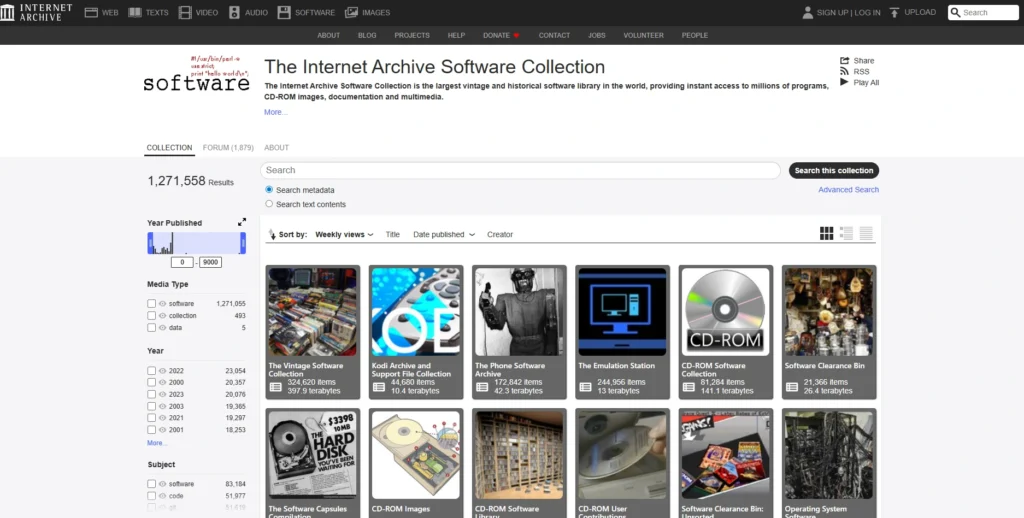Open Software Clearance Bin tile

click(829, 332)
